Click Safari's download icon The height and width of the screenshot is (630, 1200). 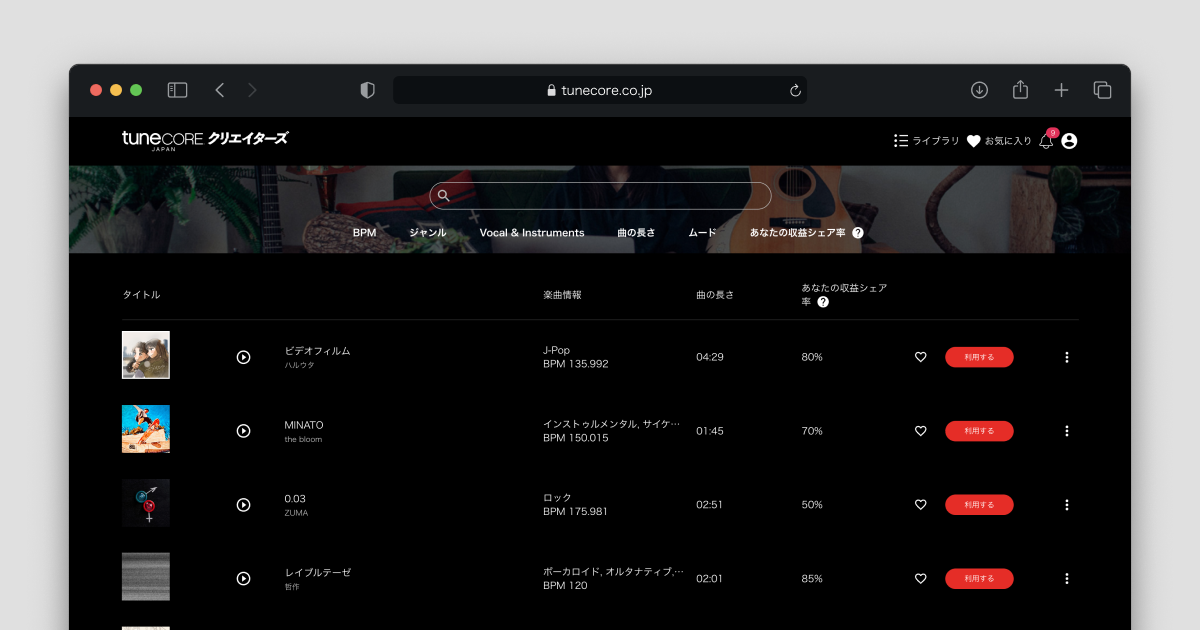pyautogui.click(x=979, y=90)
